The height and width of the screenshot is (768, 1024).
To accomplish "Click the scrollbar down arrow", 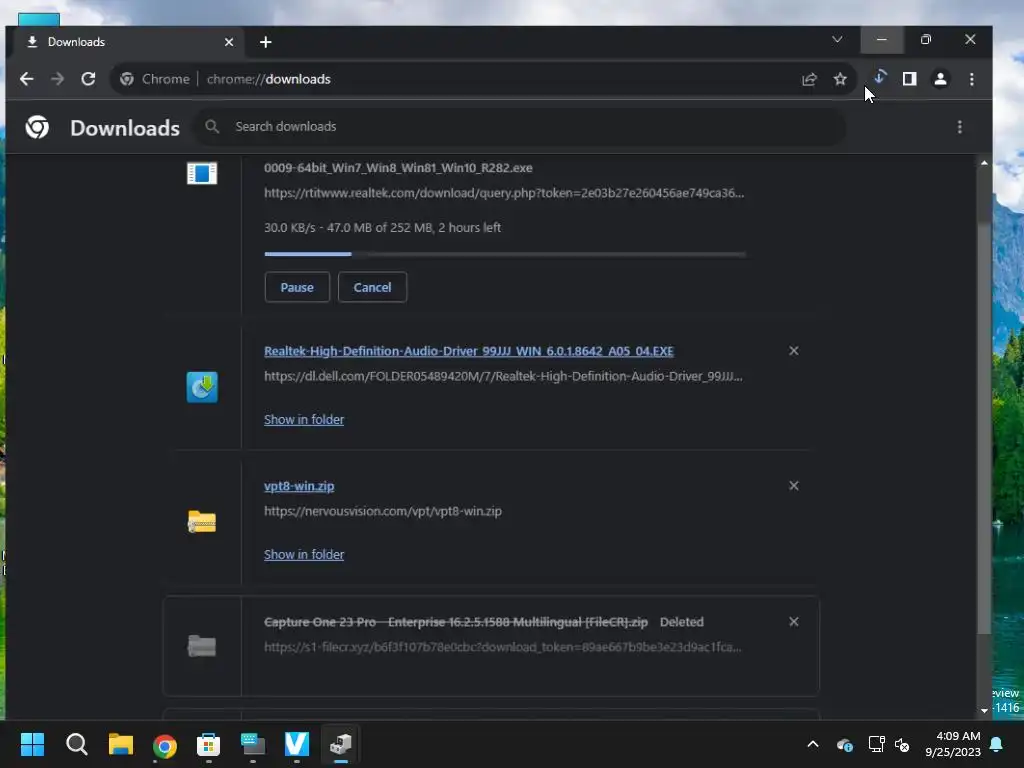I will pos(984,711).
